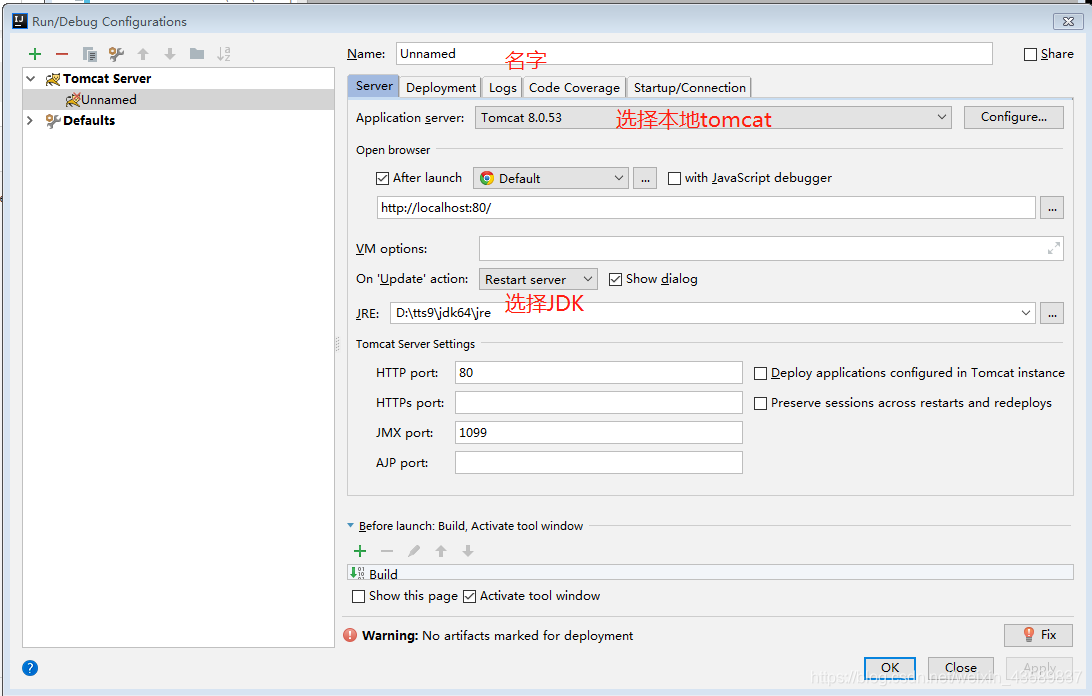The image size is (1092, 696).
Task: Collapse the Tomcat Server tree node
Action: coord(31,79)
